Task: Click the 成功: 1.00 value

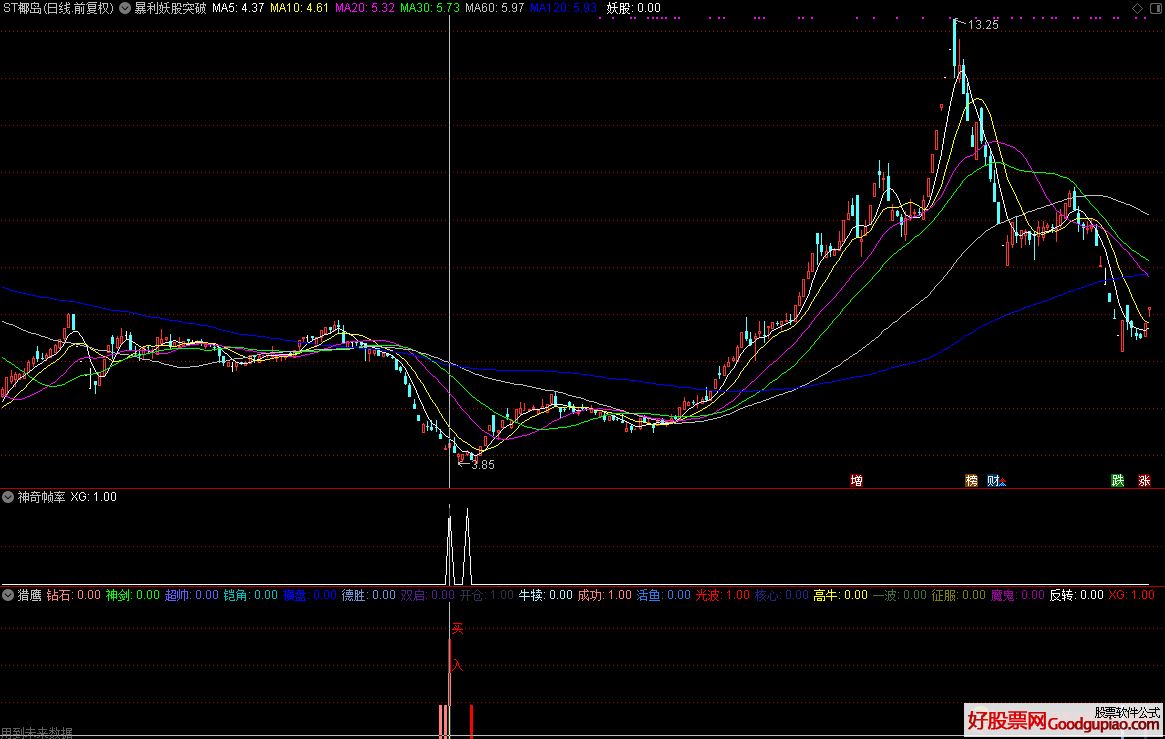Action: click(605, 595)
